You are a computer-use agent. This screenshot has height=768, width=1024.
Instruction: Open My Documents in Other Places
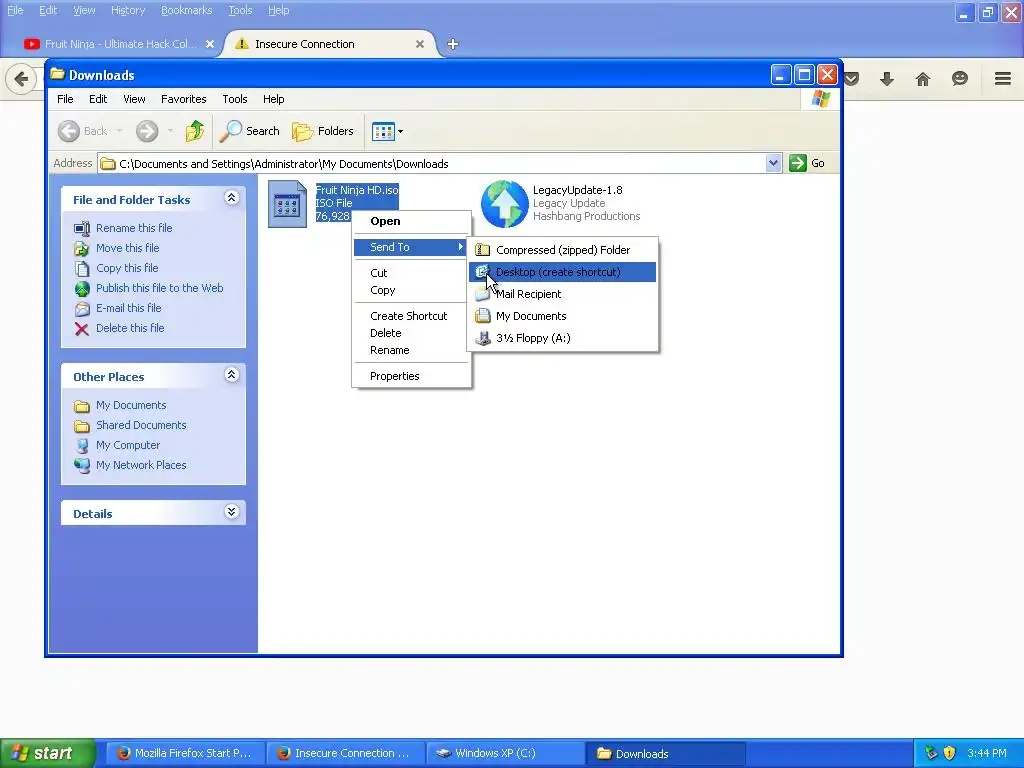click(131, 406)
